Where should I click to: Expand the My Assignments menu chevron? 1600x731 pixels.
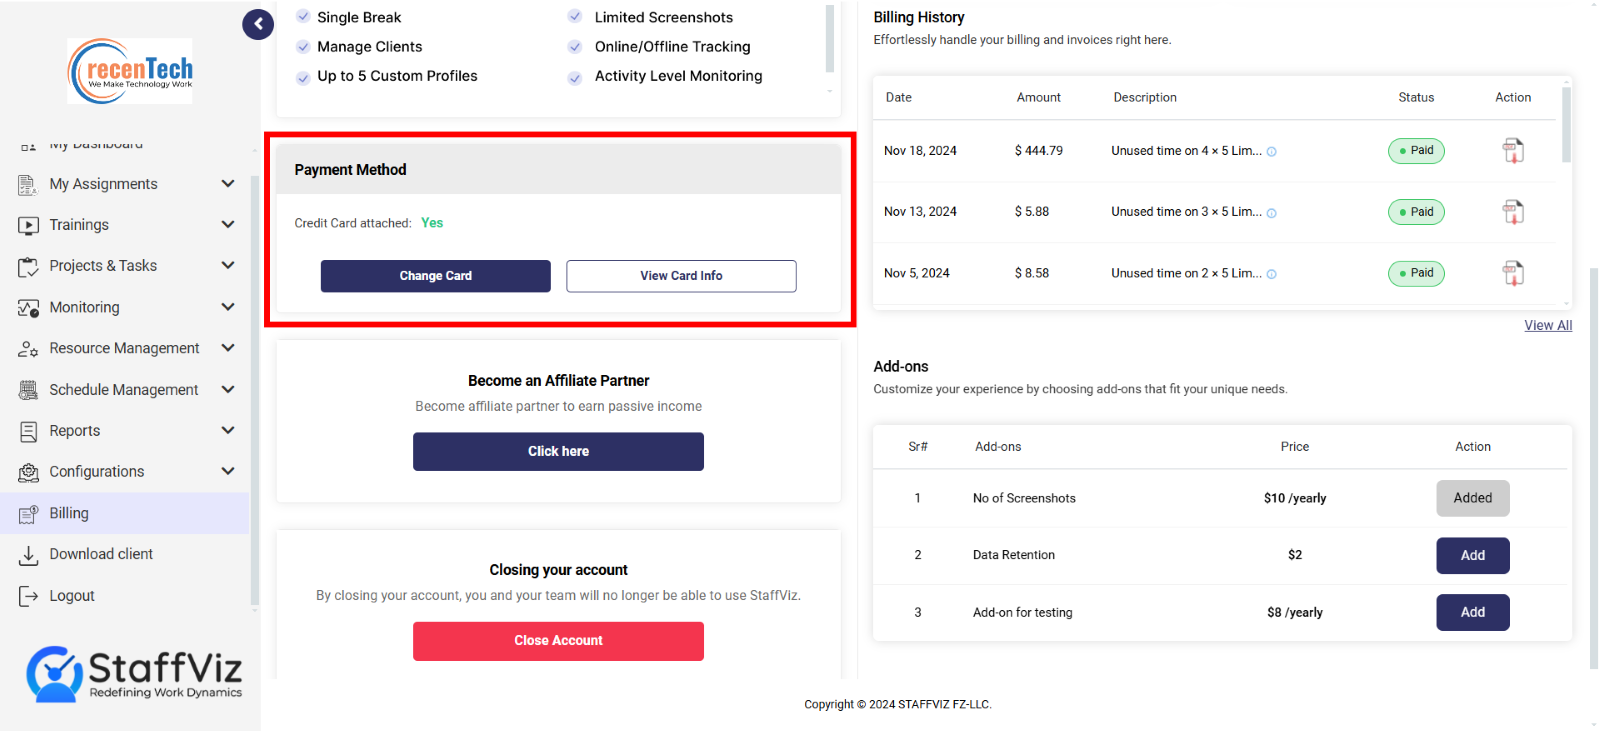[228, 184]
